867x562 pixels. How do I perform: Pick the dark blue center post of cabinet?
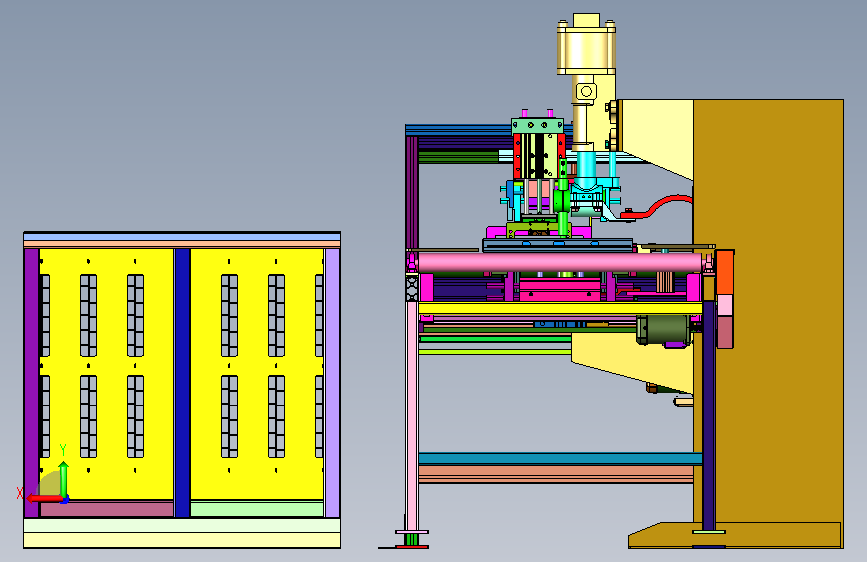[182, 383]
